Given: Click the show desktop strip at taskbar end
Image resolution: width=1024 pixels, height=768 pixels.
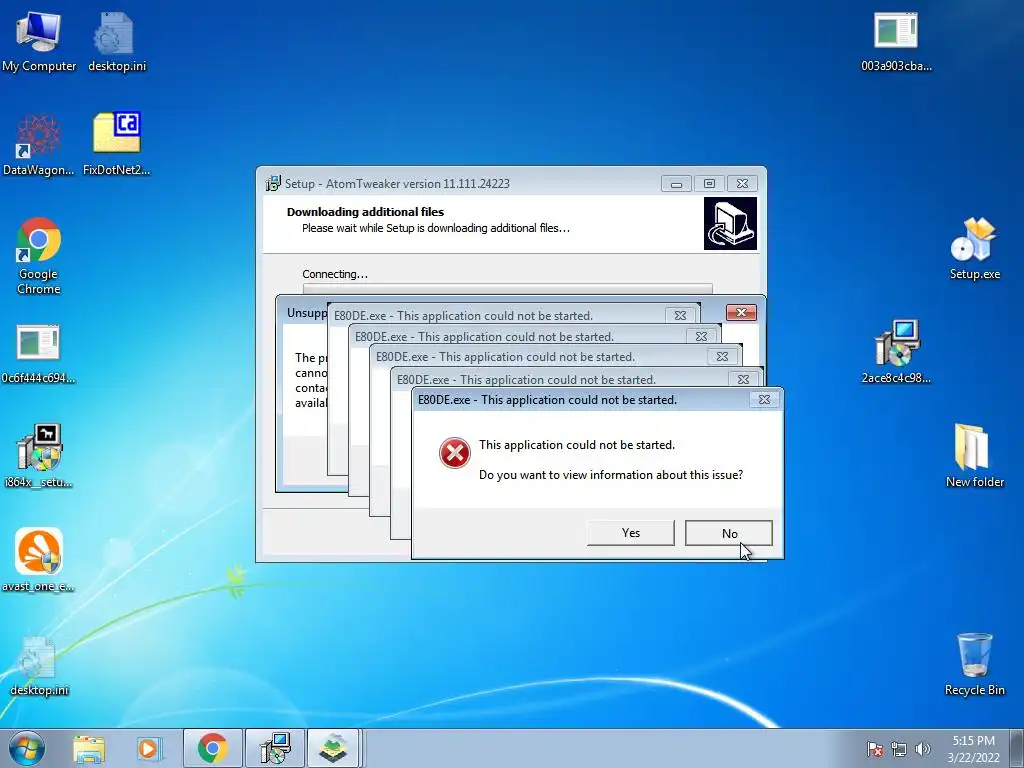Looking at the screenshot, I should [x=1019, y=748].
